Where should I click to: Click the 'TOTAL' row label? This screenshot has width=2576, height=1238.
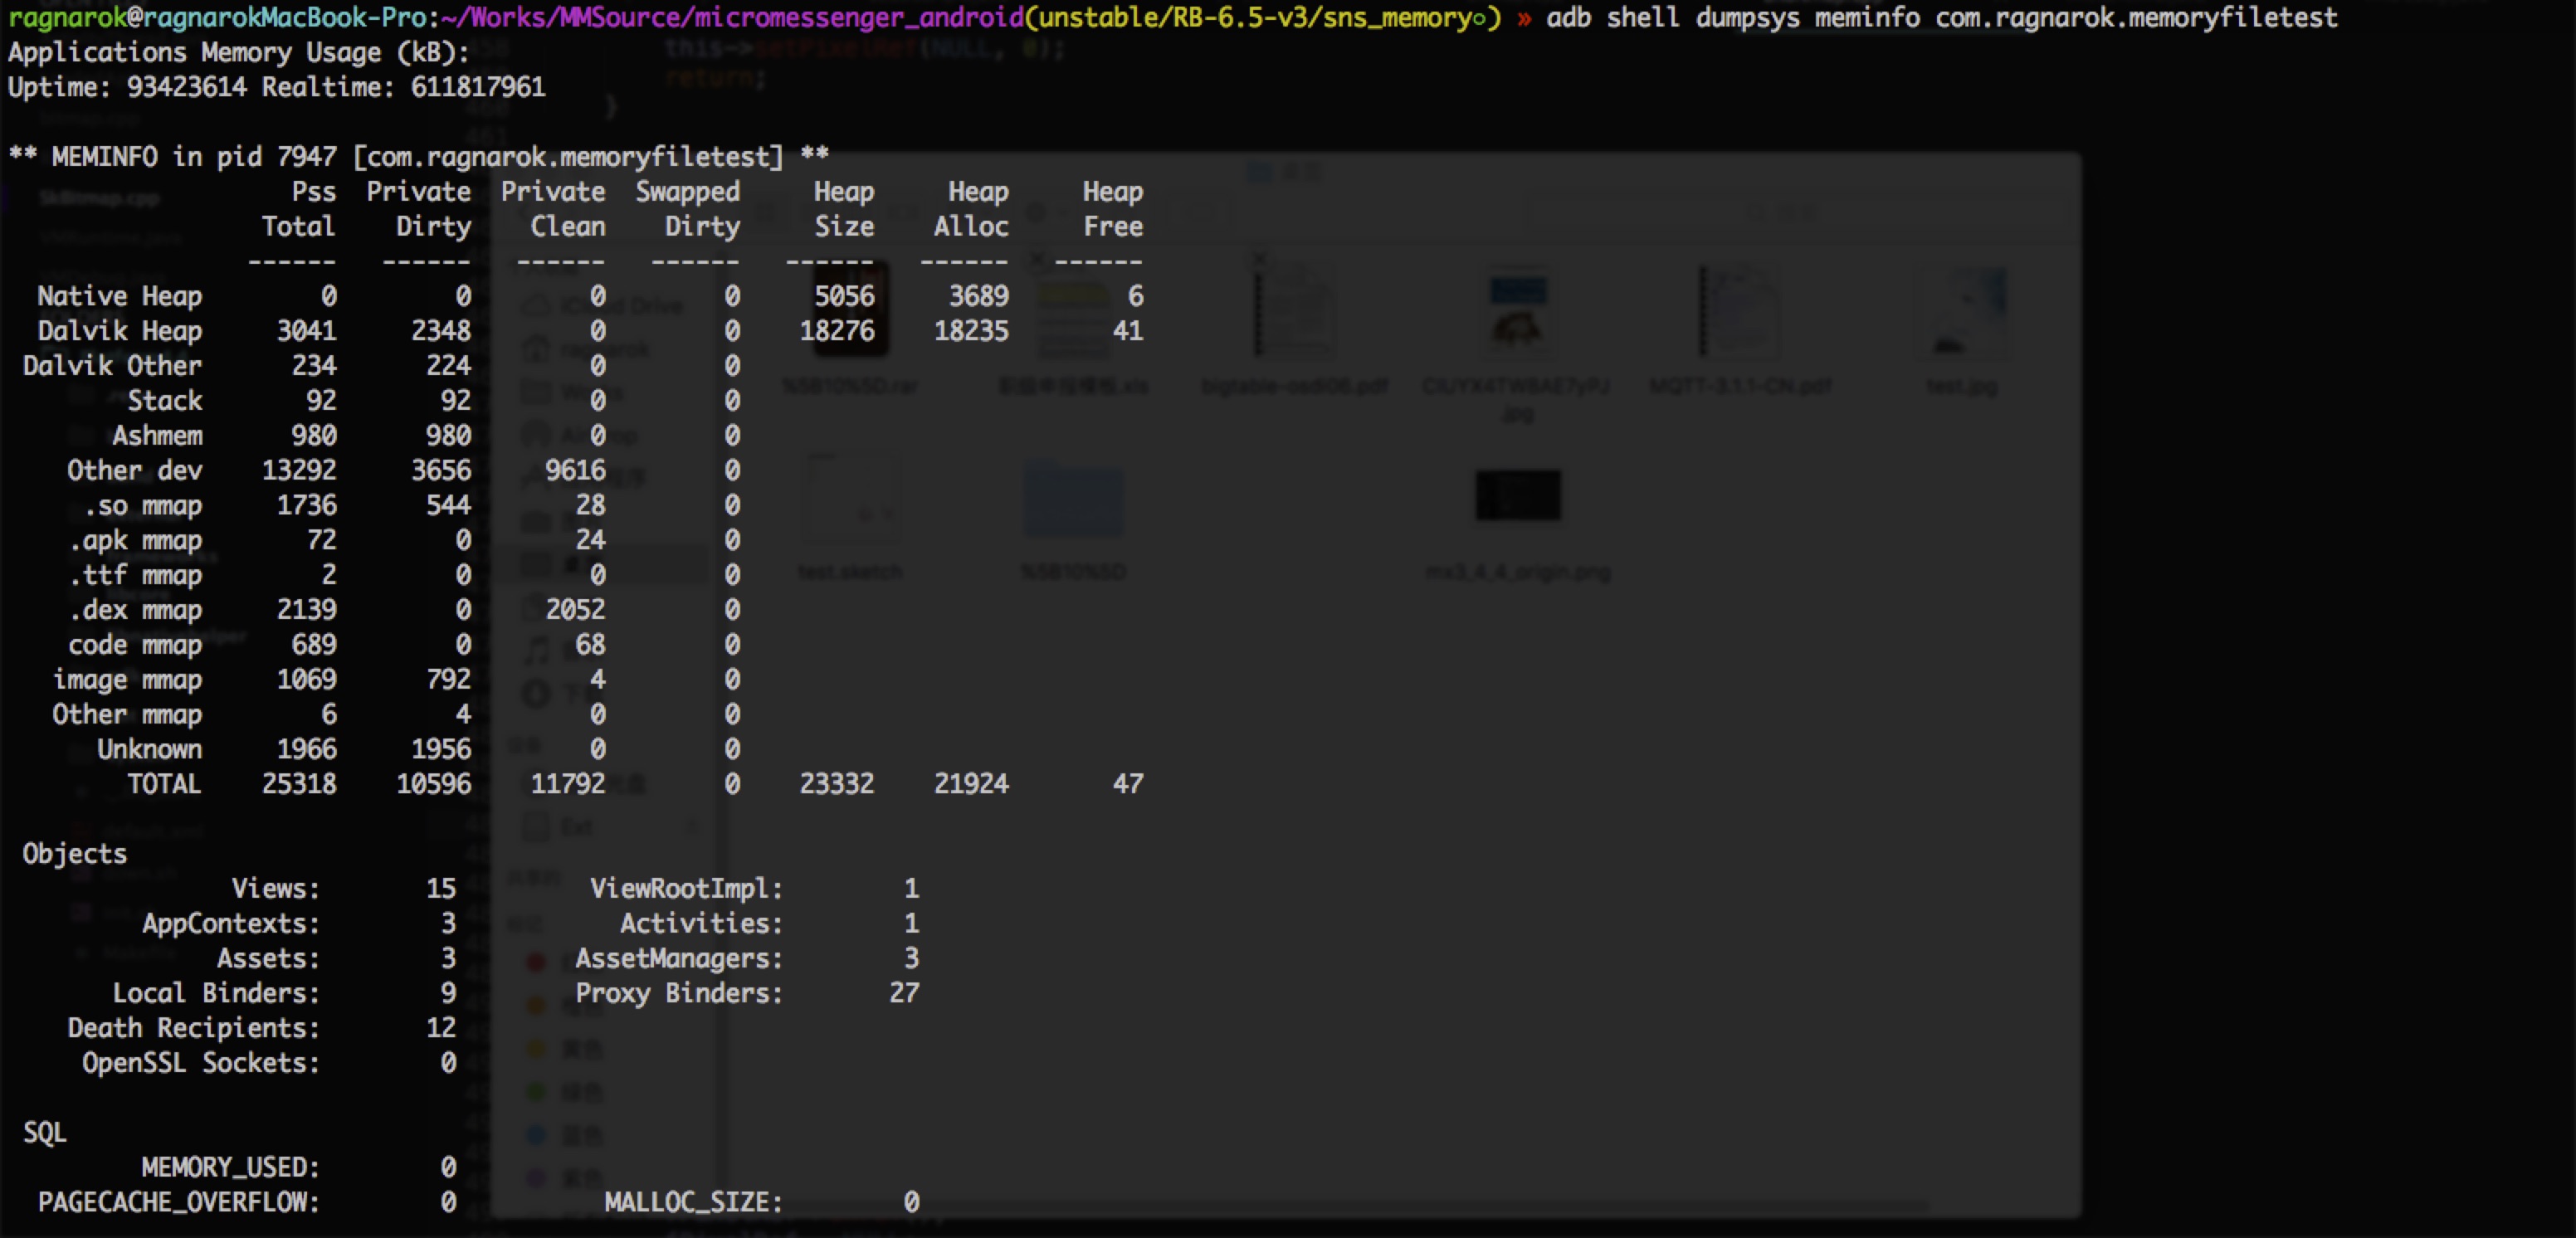pyautogui.click(x=165, y=784)
